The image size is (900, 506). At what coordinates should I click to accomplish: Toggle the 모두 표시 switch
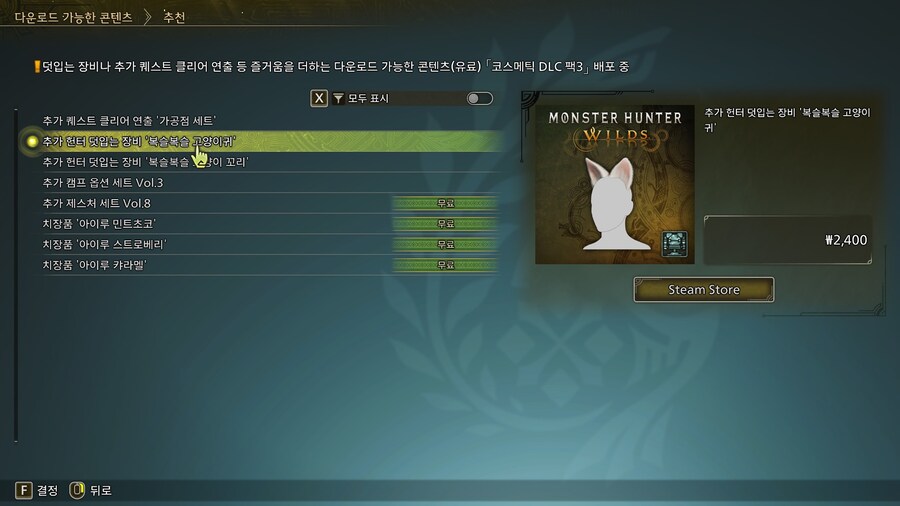[479, 99]
